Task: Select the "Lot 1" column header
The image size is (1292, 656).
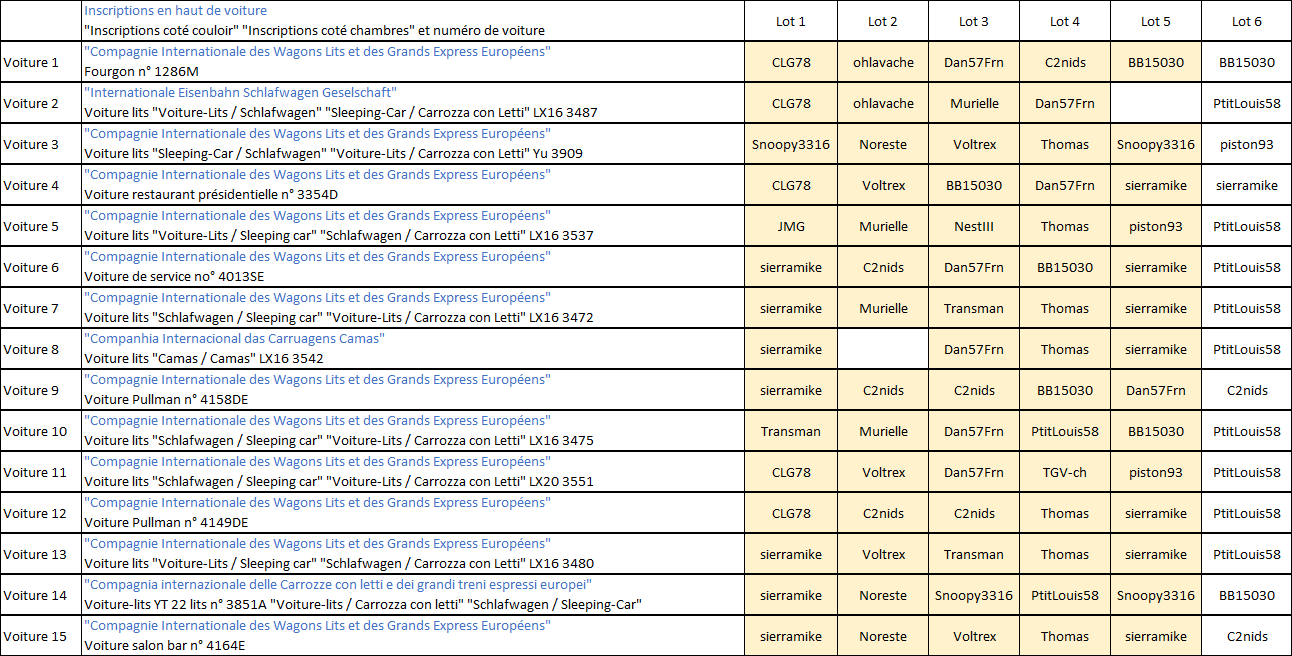Action: pyautogui.click(x=791, y=21)
